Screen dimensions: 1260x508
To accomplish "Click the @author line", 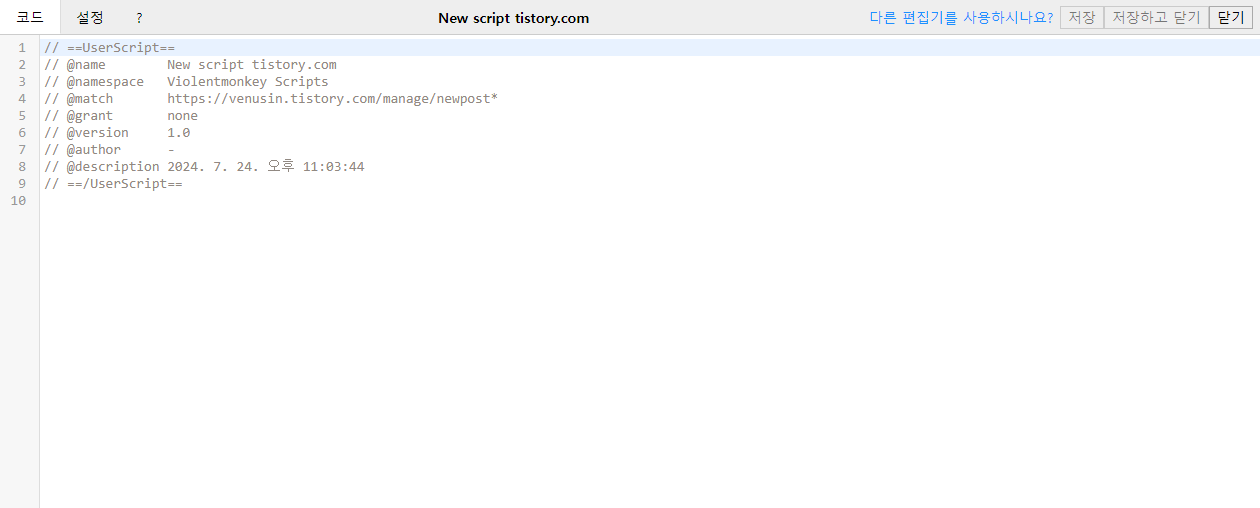I will coord(109,150).
